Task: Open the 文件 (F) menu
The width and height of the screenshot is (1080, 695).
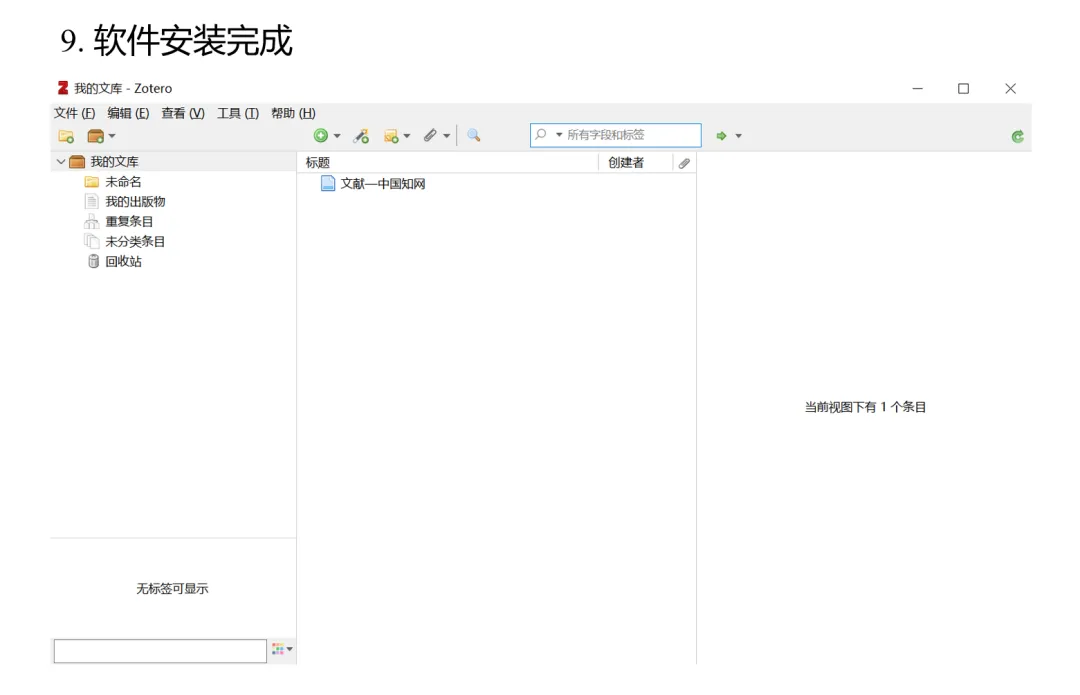Action: pyautogui.click(x=74, y=113)
